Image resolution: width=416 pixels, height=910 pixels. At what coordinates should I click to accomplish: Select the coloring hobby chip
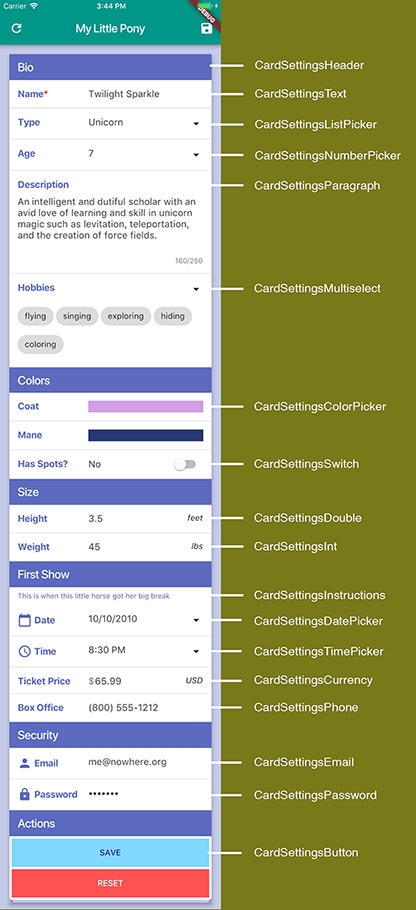pos(40,344)
